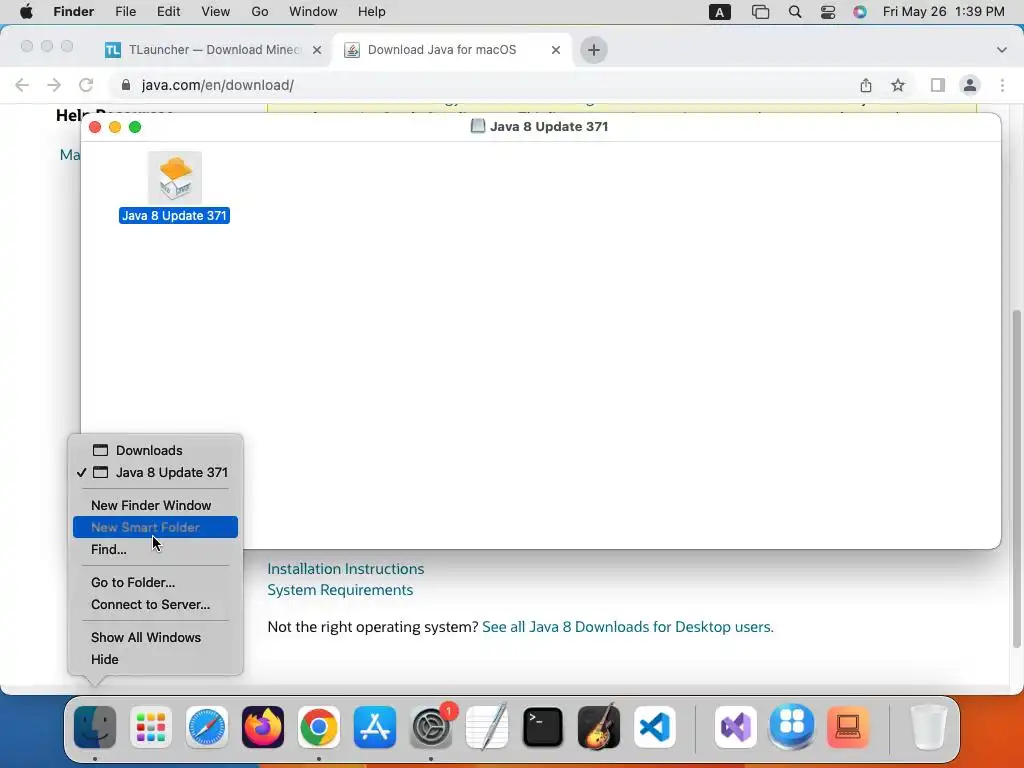The image size is (1024, 768).
Task: Bookmark this page with the star icon
Action: click(898, 85)
